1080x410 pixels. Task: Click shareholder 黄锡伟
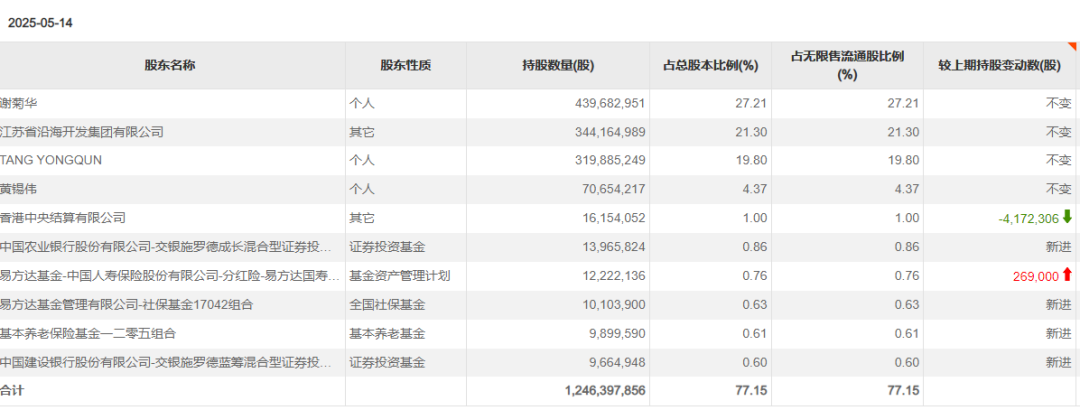pos(19,189)
